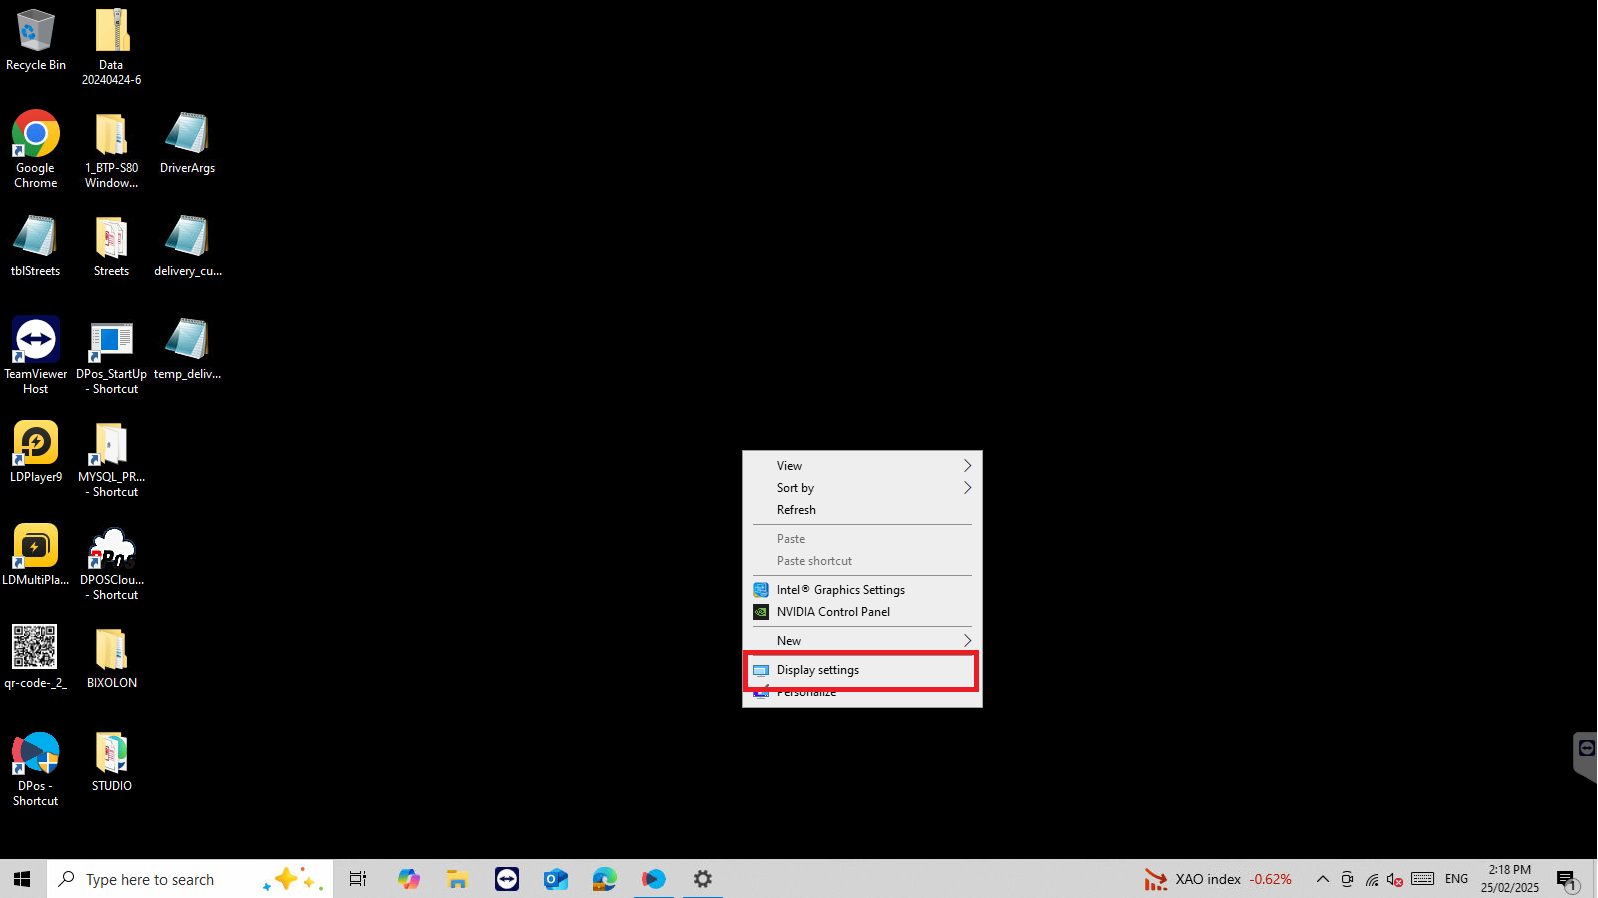This screenshot has width=1598, height=898.
Task: Open the clock showing 2:18 PM
Action: point(1510,879)
